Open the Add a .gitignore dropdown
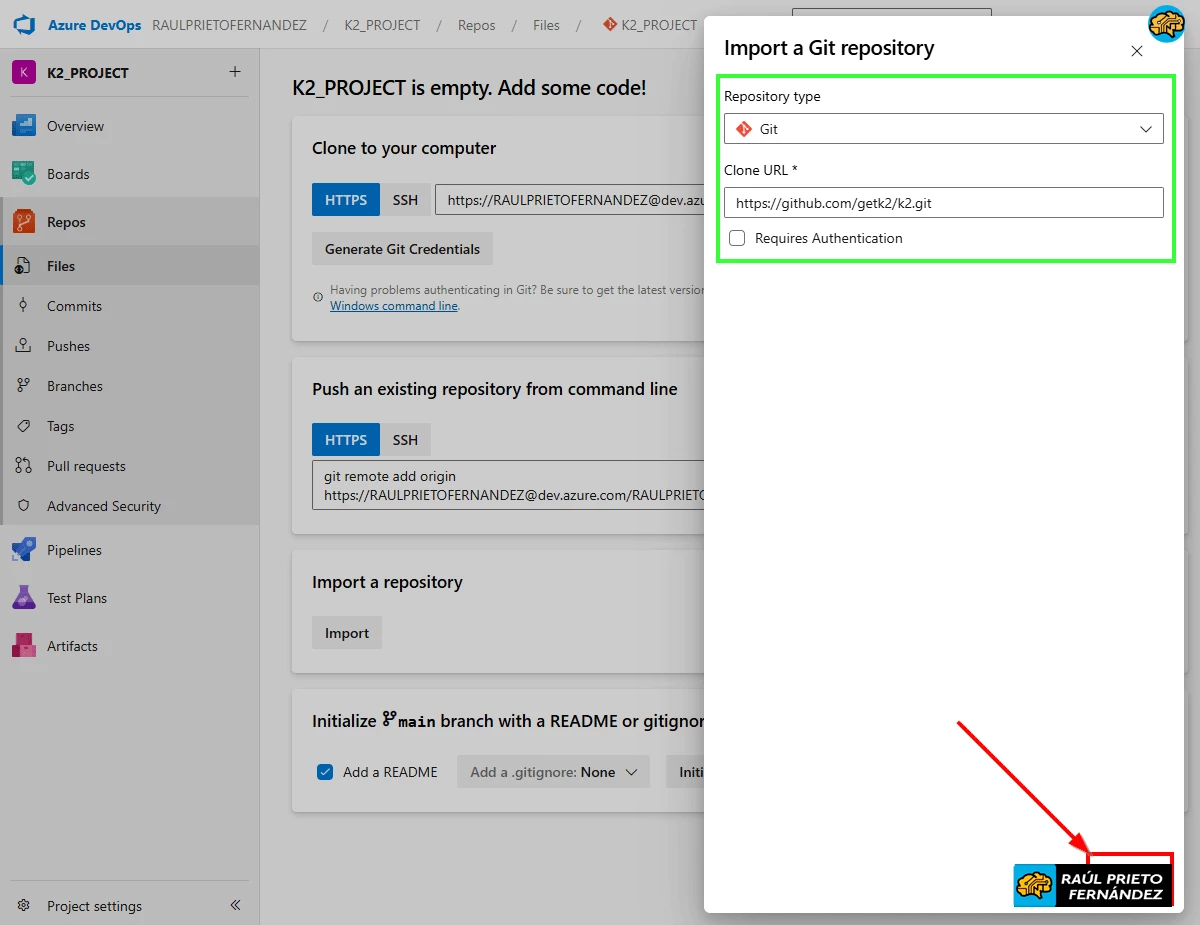This screenshot has width=1200, height=925. (553, 771)
